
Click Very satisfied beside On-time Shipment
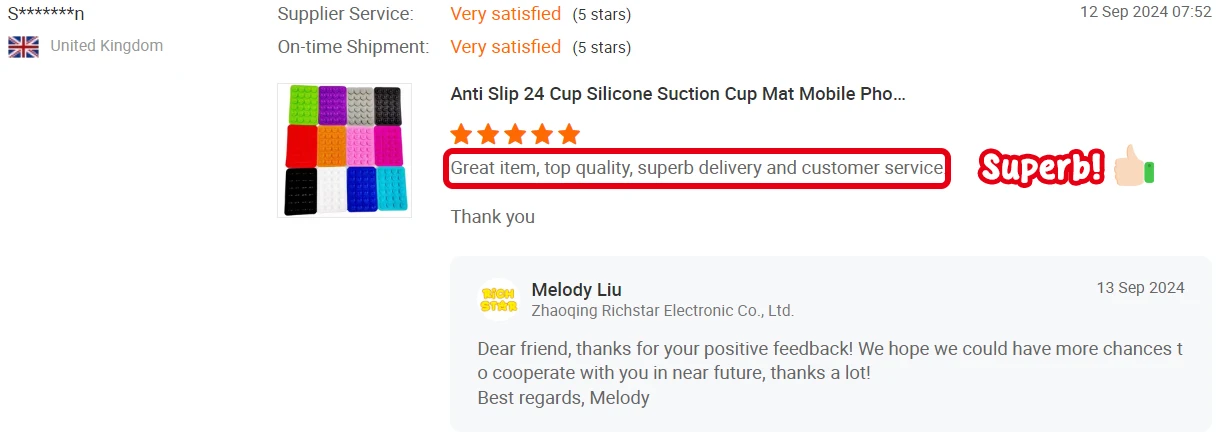(505, 47)
